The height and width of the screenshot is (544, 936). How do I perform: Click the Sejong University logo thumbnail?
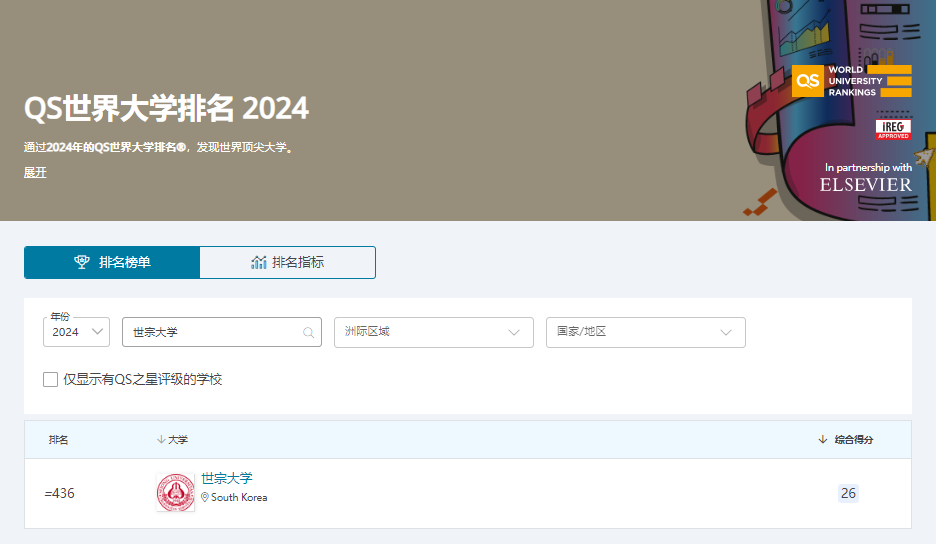pos(176,493)
